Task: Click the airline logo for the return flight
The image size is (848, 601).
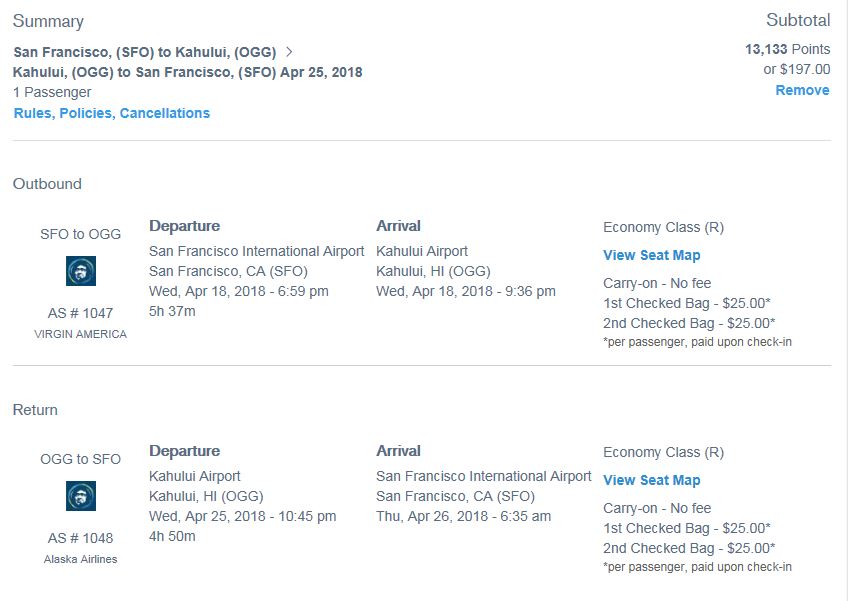Action: tap(81, 496)
